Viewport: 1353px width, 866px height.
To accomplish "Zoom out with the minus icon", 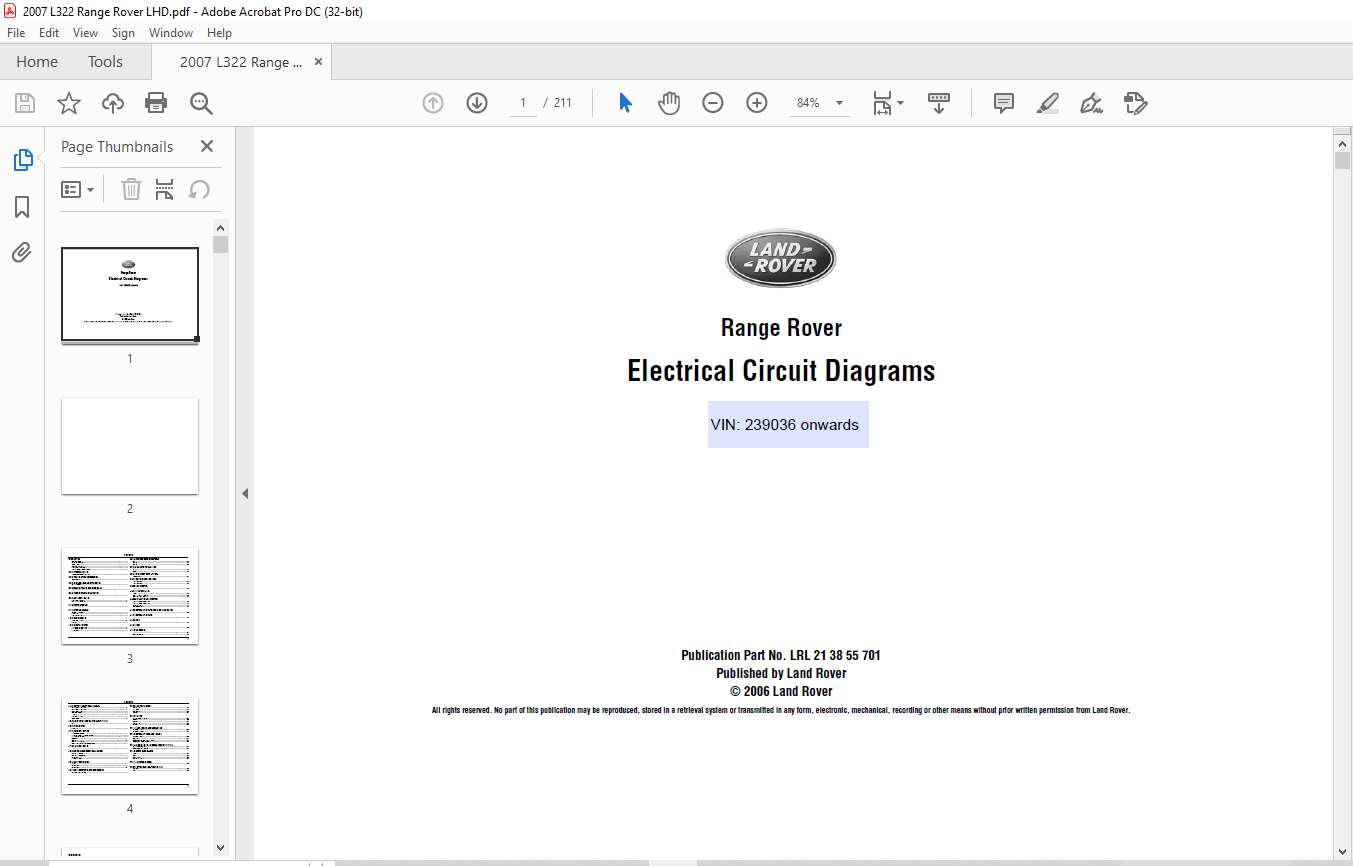I will click(x=713, y=103).
